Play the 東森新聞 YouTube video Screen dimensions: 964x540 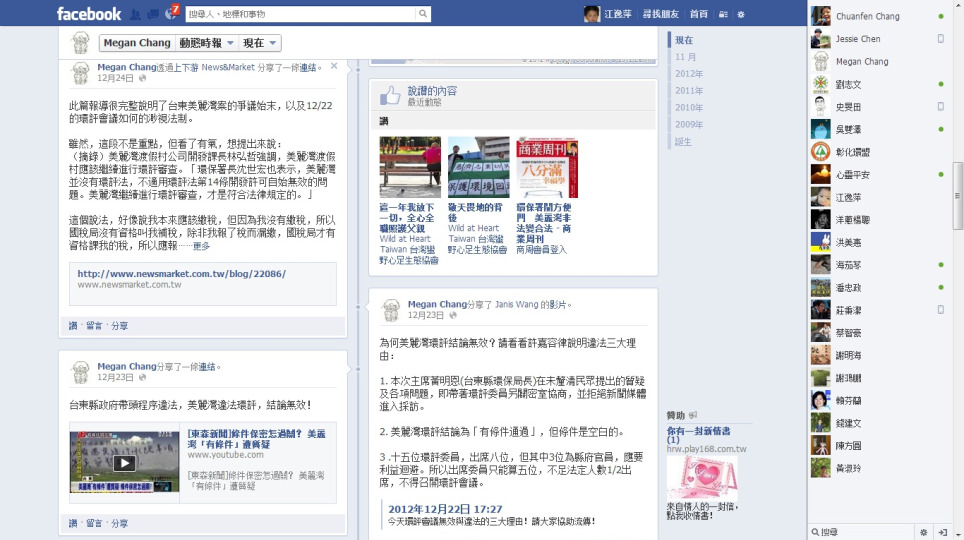124,463
